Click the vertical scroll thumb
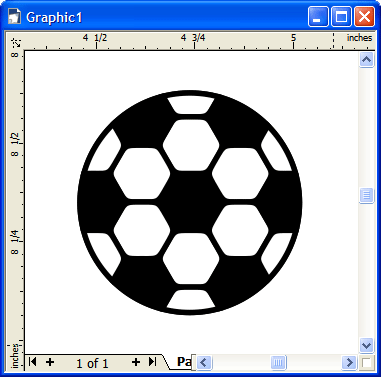This screenshot has height=377, width=381. (366, 195)
